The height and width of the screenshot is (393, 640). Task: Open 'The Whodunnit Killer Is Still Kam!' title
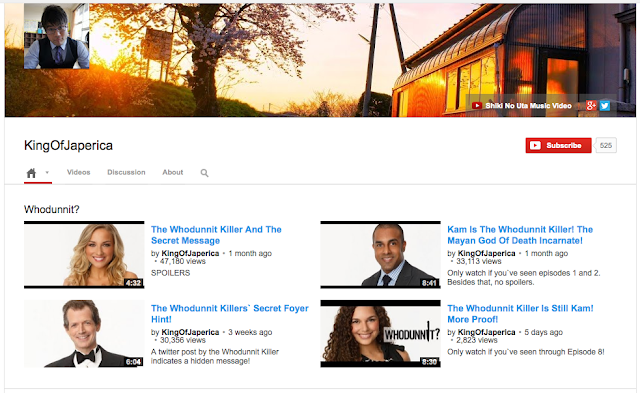pos(520,314)
